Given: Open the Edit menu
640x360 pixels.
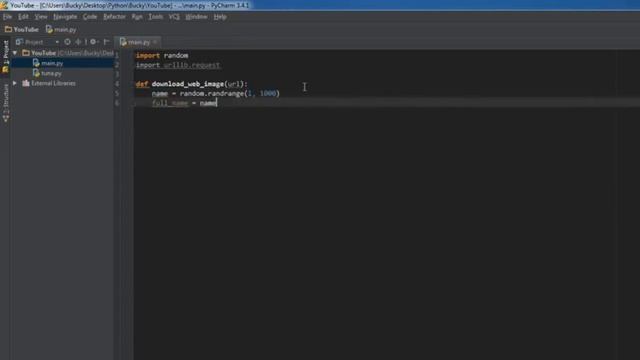Looking at the screenshot, I should [x=23, y=17].
